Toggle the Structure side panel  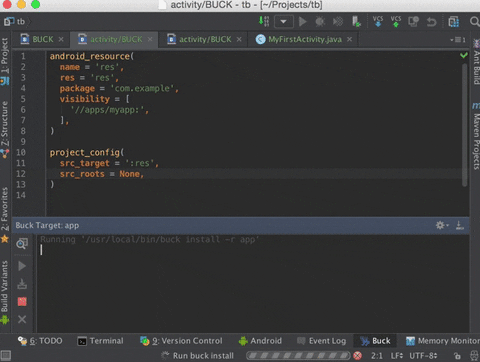coord(5,129)
